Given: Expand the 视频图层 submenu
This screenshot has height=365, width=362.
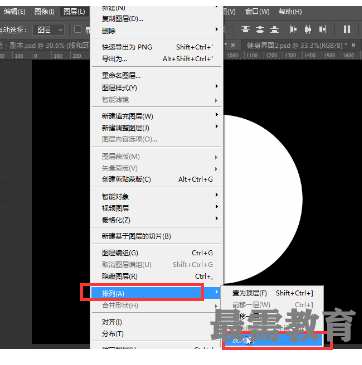Looking at the screenshot, I should click(x=157, y=208).
